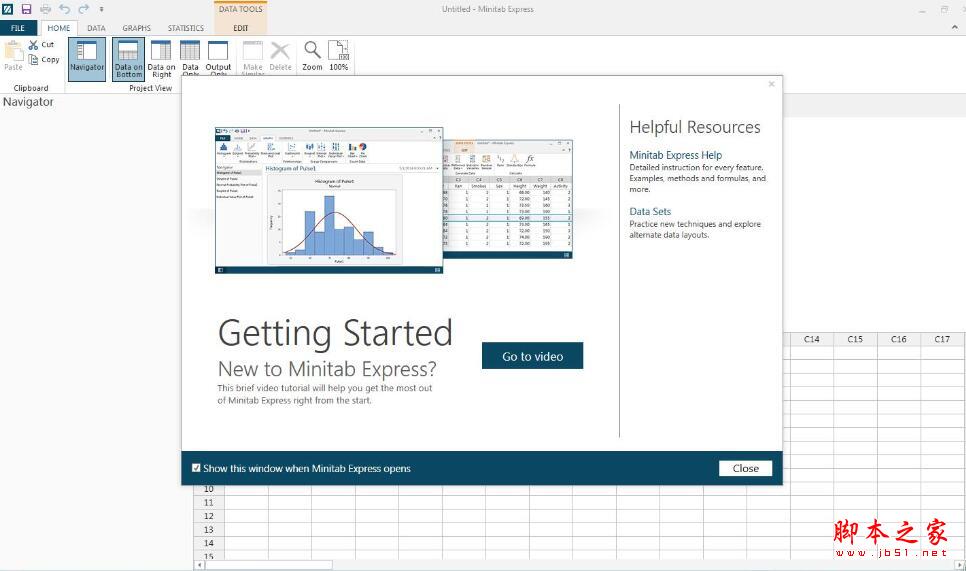
Task: Click the Navigator panel heading
Action: pyautogui.click(x=28, y=102)
